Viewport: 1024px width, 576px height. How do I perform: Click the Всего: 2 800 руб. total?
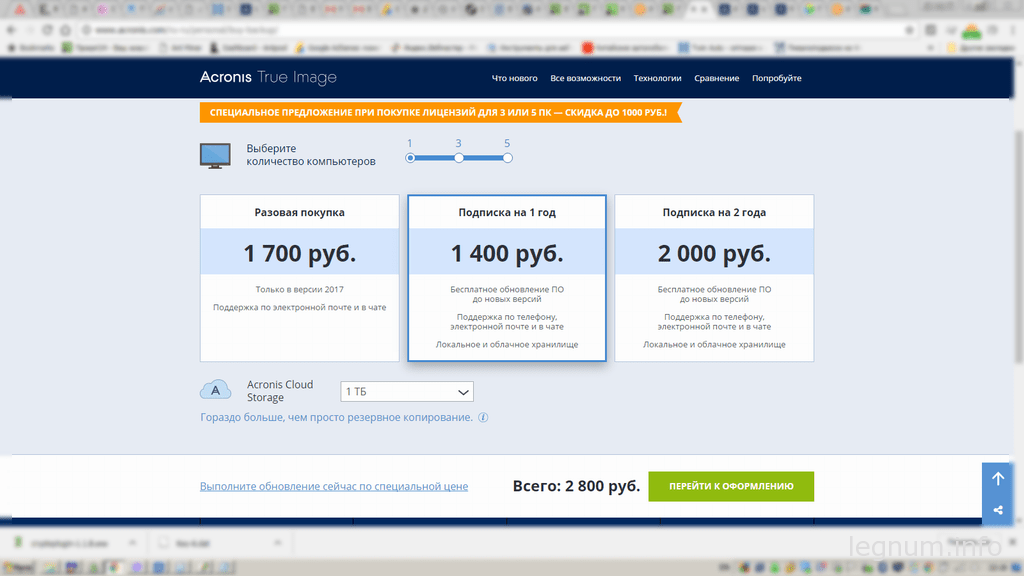(576, 487)
